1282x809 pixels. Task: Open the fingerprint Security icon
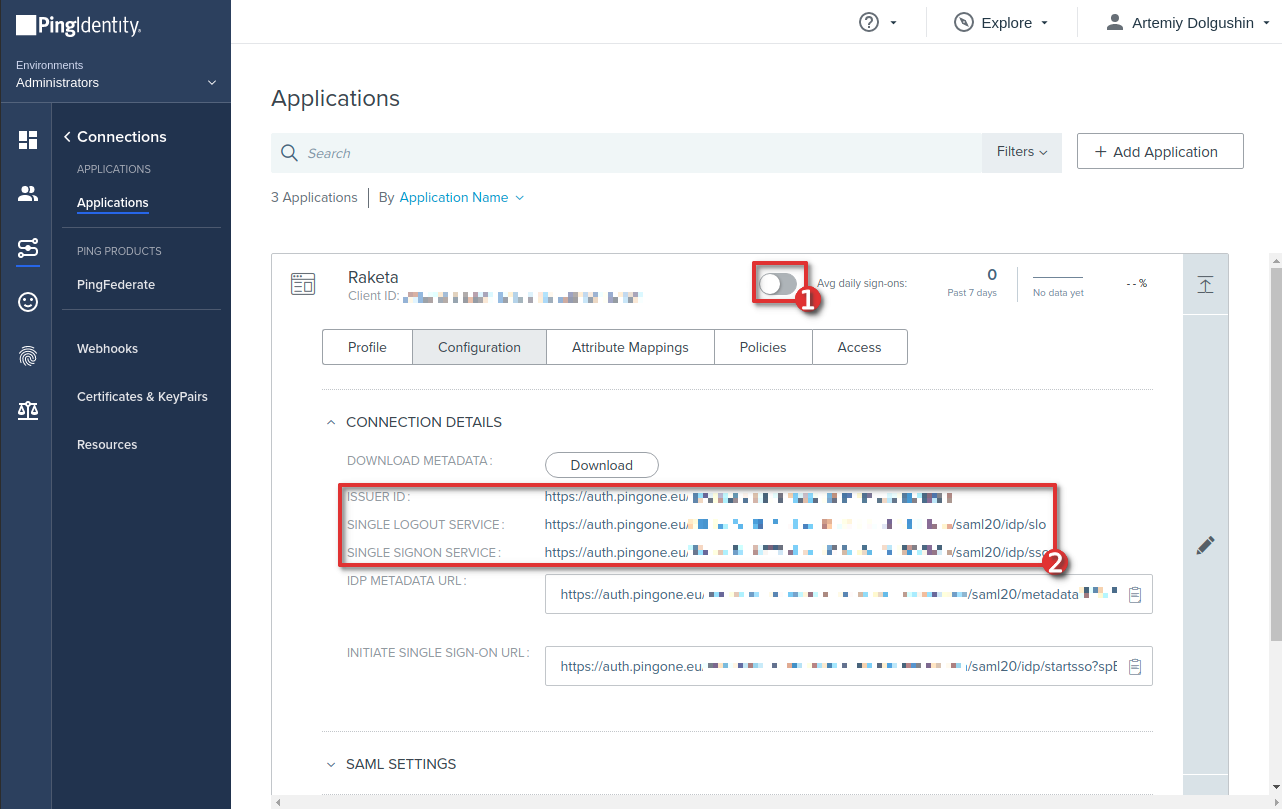coord(28,356)
